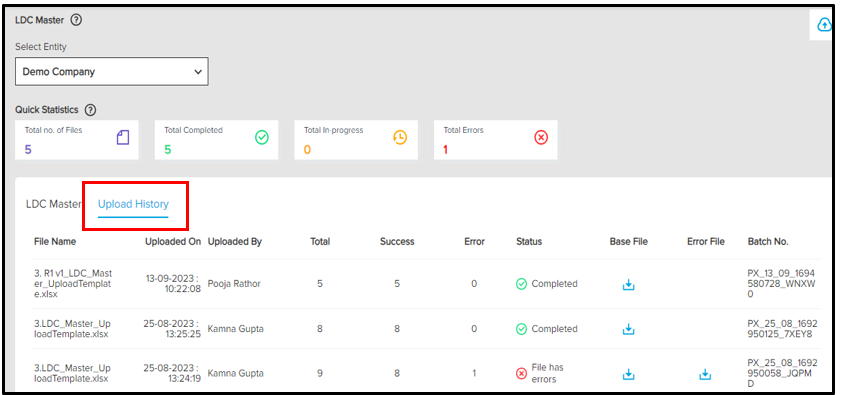This screenshot has width=841, height=395.
Task: Click the Status column header
Action: click(x=529, y=242)
